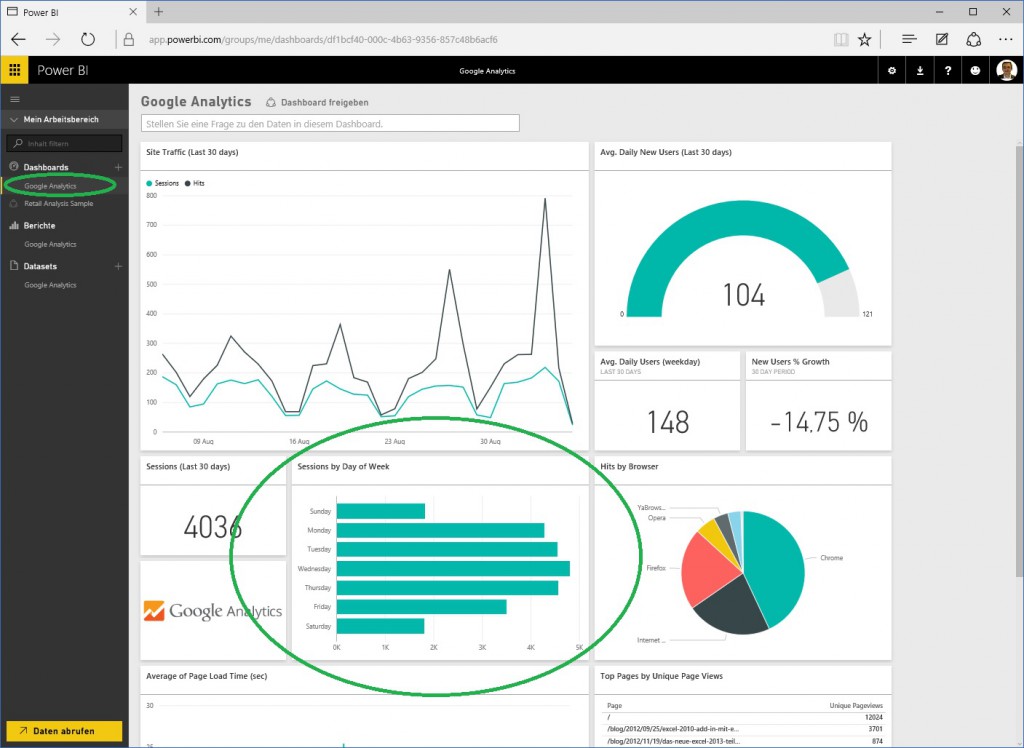Click the plus icon next to Datasets
The image size is (1024, 748).
pyautogui.click(x=118, y=266)
